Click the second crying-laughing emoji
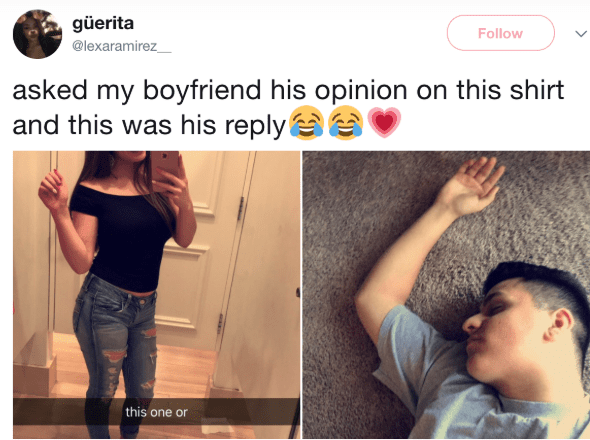 tap(345, 123)
